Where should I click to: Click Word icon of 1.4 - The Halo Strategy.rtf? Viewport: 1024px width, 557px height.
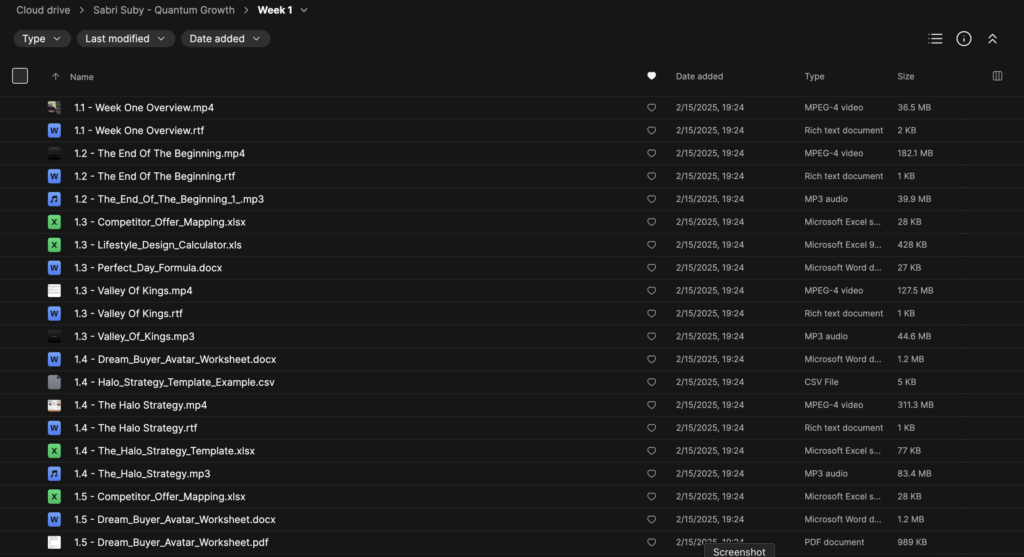pyautogui.click(x=54, y=427)
